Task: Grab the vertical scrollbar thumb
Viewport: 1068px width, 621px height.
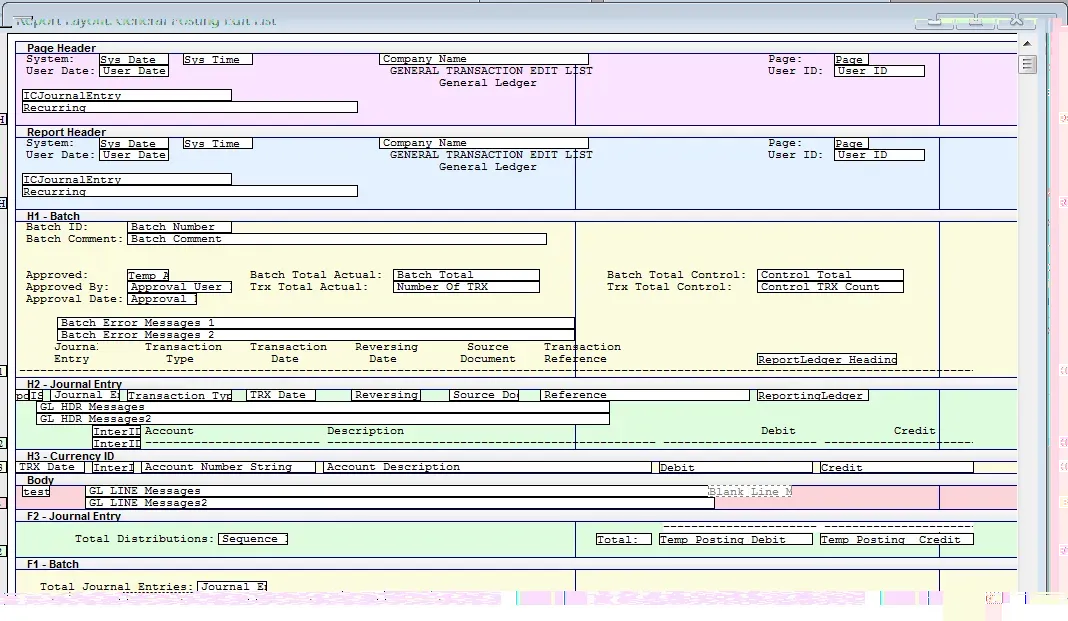Action: tap(1027, 65)
